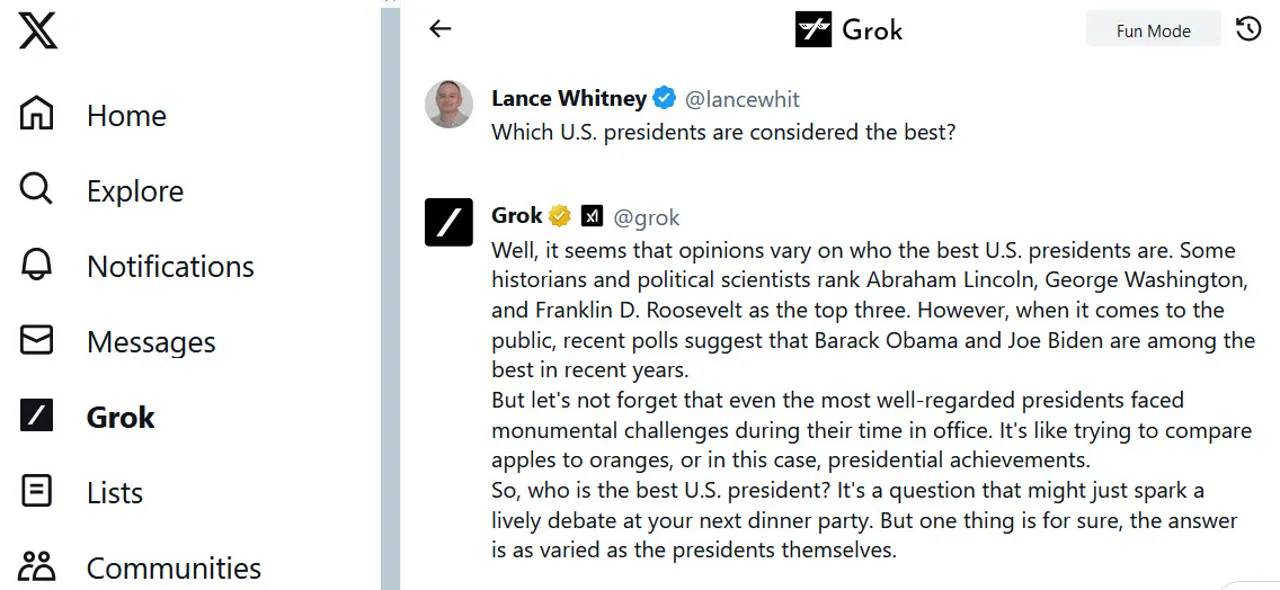Open Messages with the envelope icon
The width and height of the screenshot is (1280, 590).
point(36,340)
